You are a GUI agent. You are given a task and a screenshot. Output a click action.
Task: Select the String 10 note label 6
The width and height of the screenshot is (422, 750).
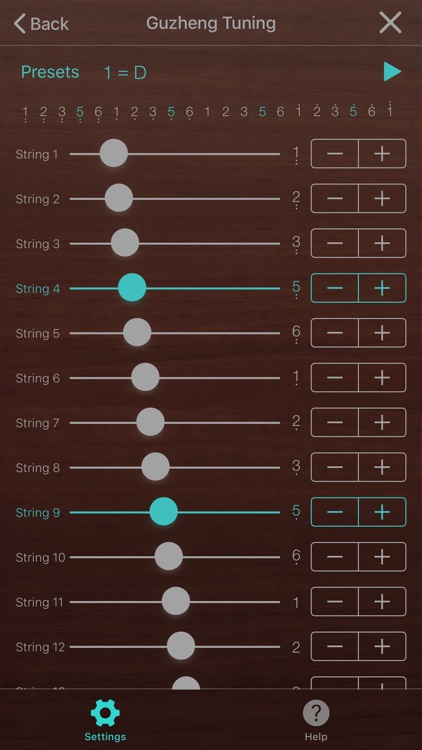(x=296, y=557)
